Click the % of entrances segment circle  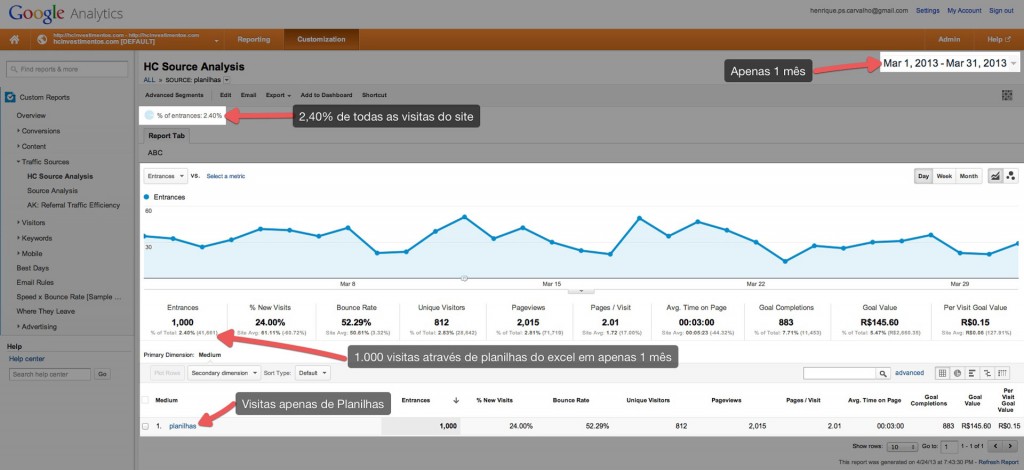point(149,116)
